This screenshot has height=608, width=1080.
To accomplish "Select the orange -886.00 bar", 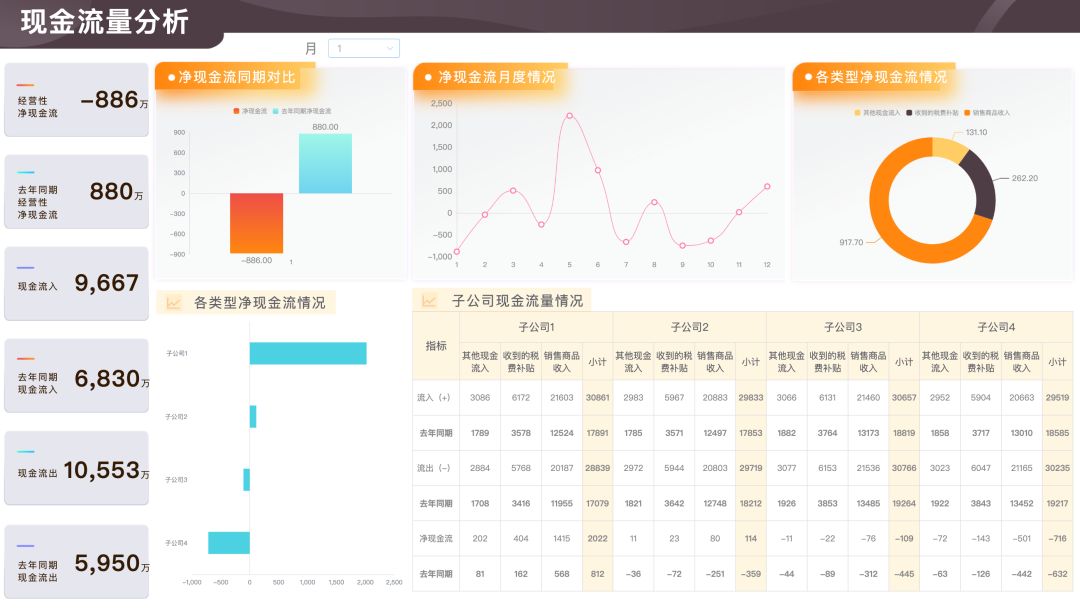I will (x=256, y=223).
